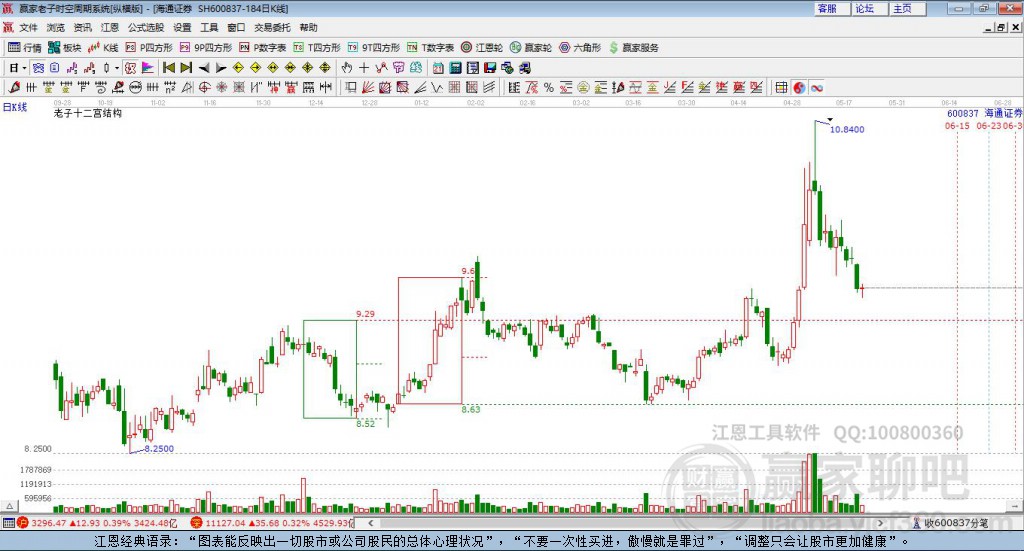
Task: Select the circle target crosshair tool
Action: coord(204,87)
